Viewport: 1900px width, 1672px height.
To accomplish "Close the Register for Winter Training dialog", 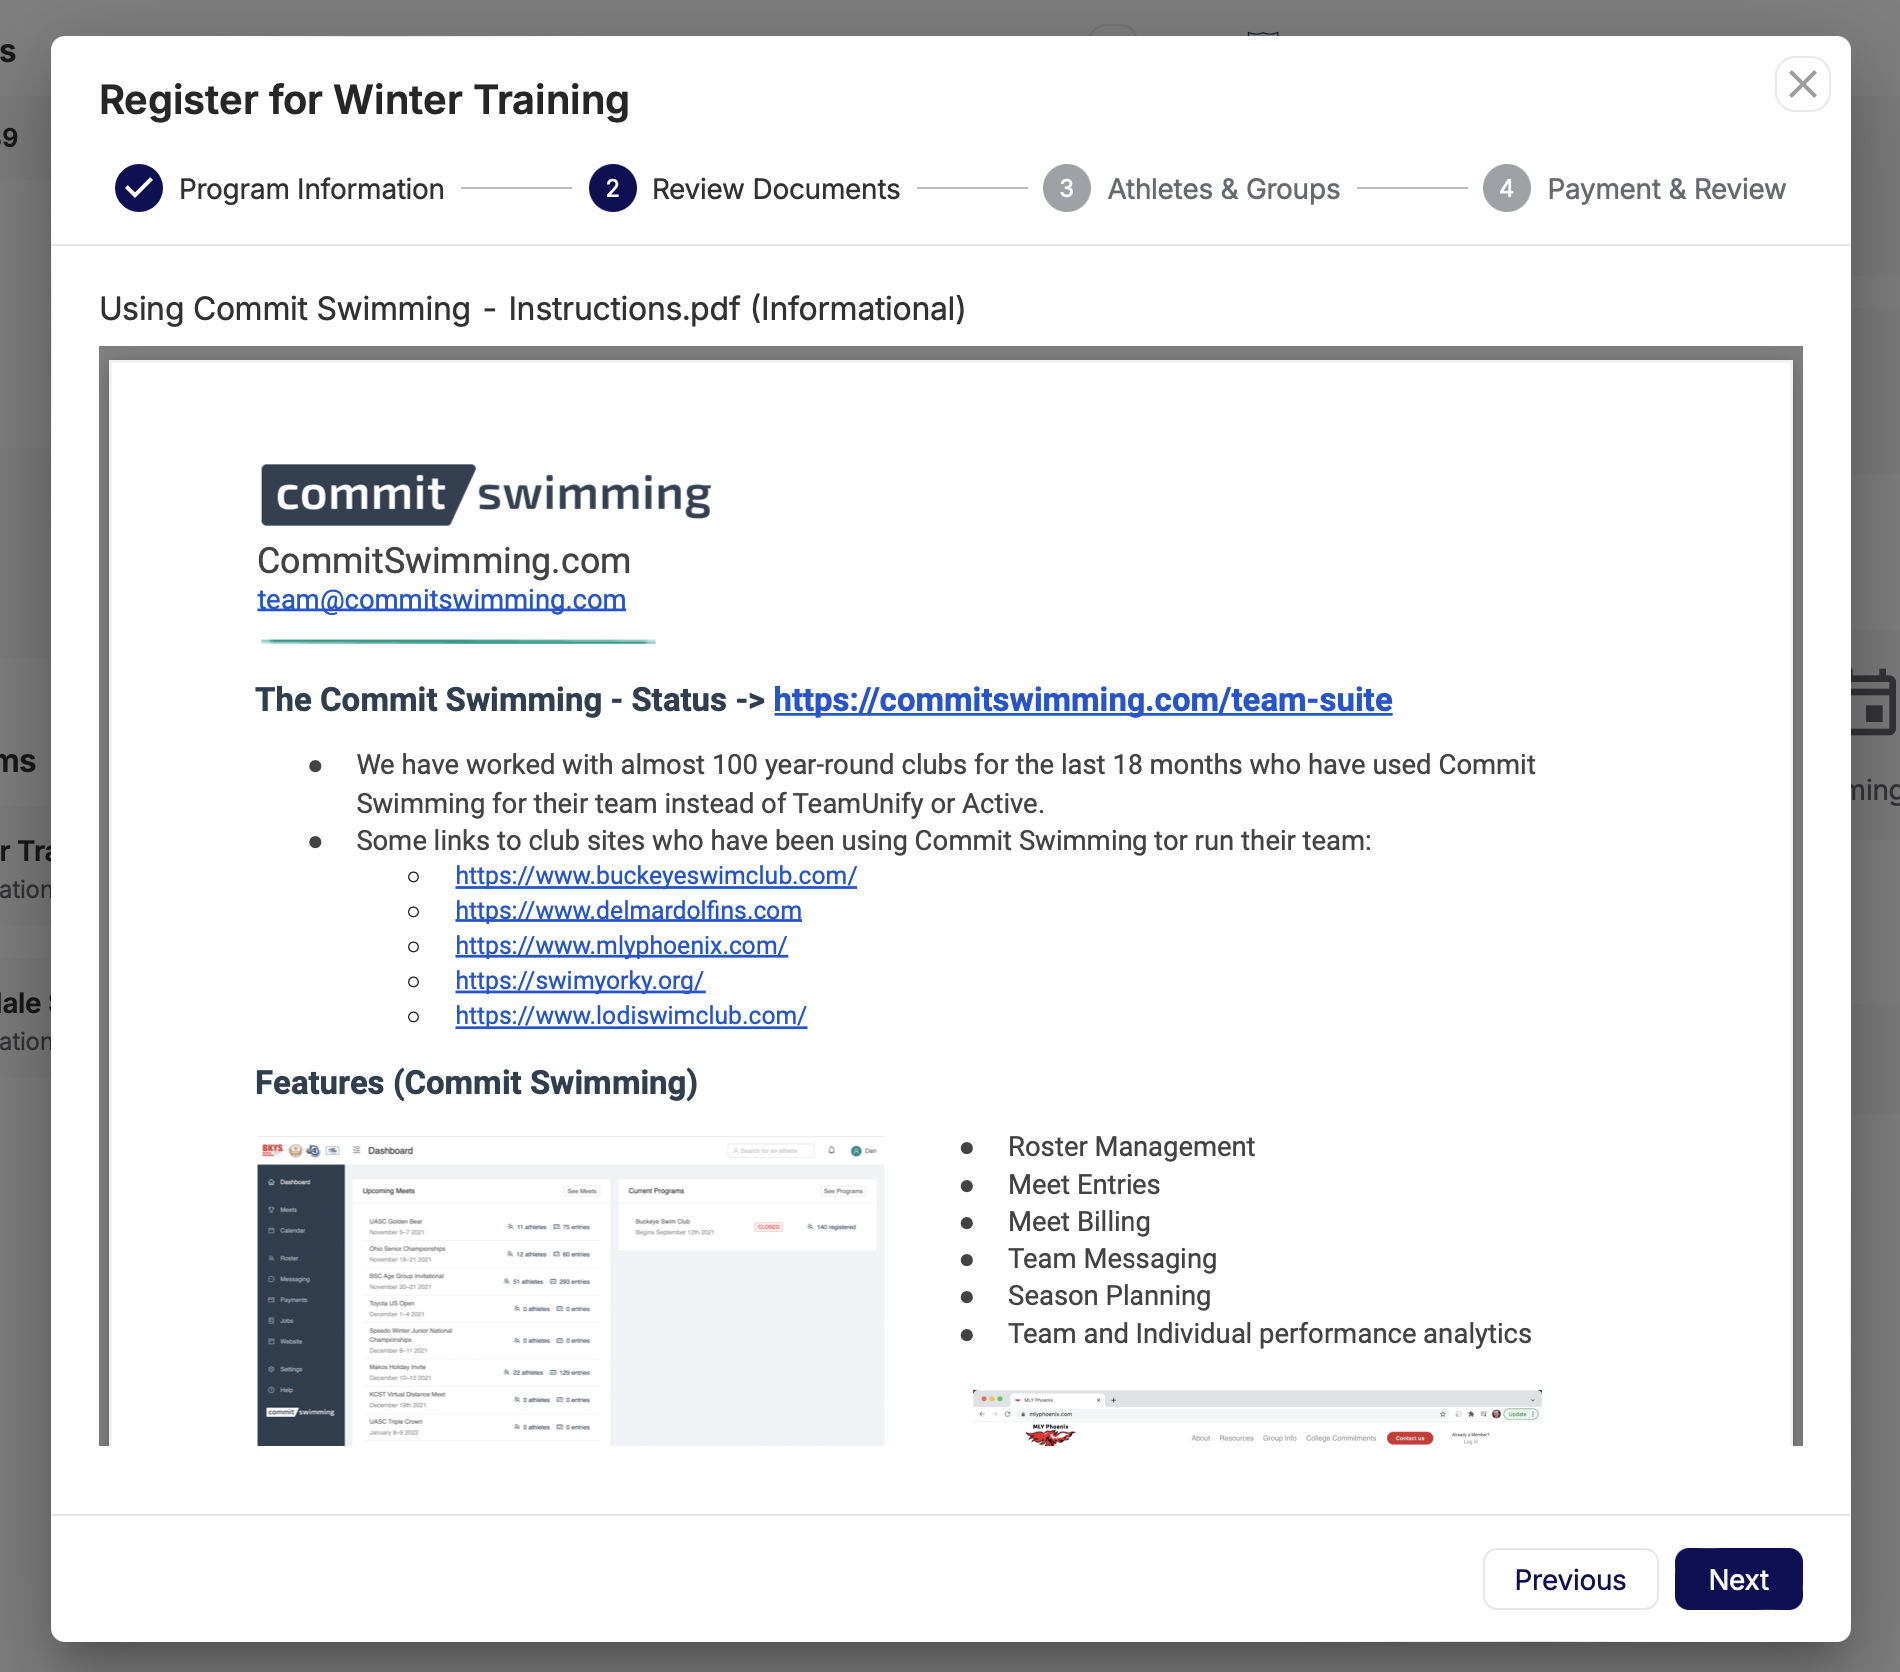I will click(x=1802, y=84).
